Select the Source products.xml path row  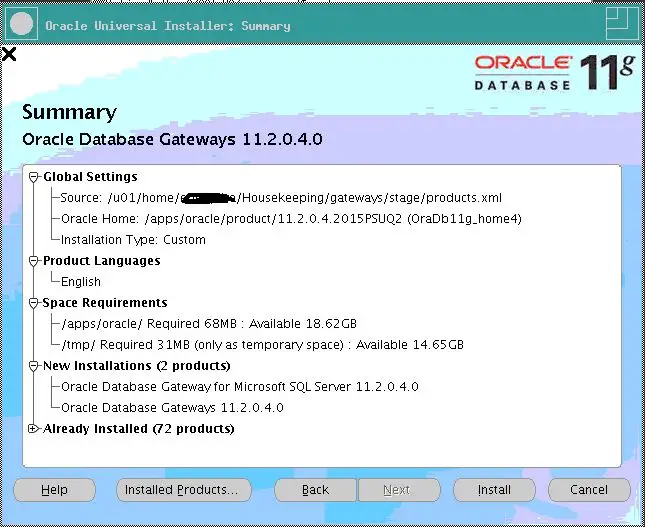pyautogui.click(x=281, y=198)
